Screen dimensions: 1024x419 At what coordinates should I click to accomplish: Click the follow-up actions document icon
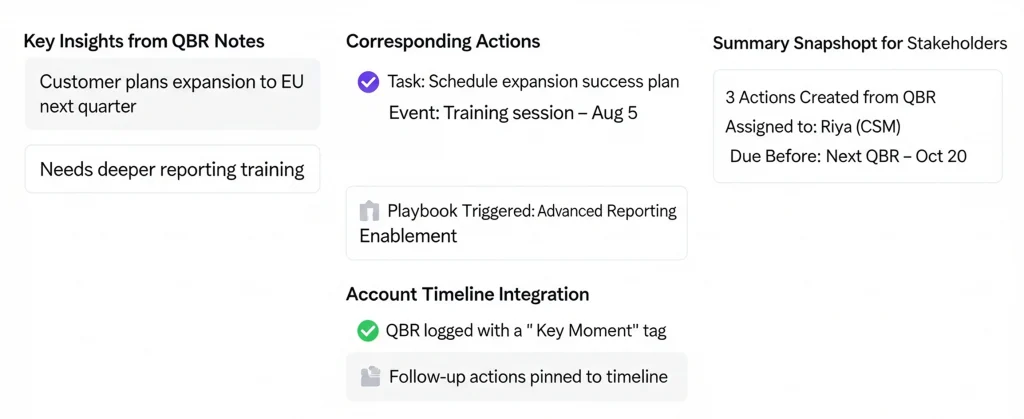(x=370, y=377)
